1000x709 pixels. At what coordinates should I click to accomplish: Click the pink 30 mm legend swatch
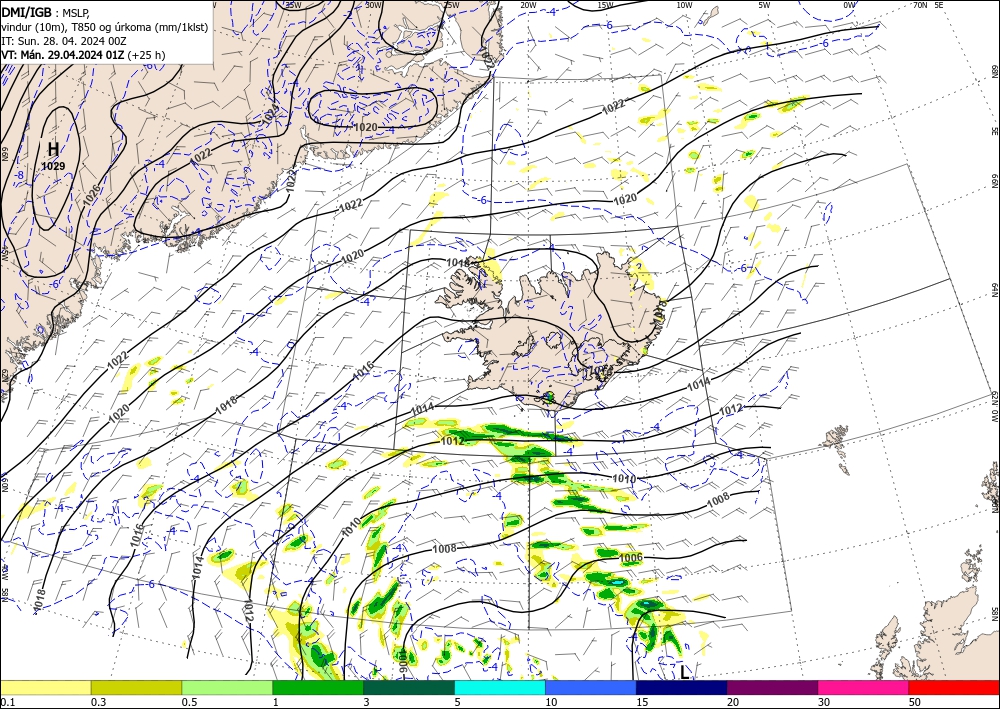(x=864, y=687)
